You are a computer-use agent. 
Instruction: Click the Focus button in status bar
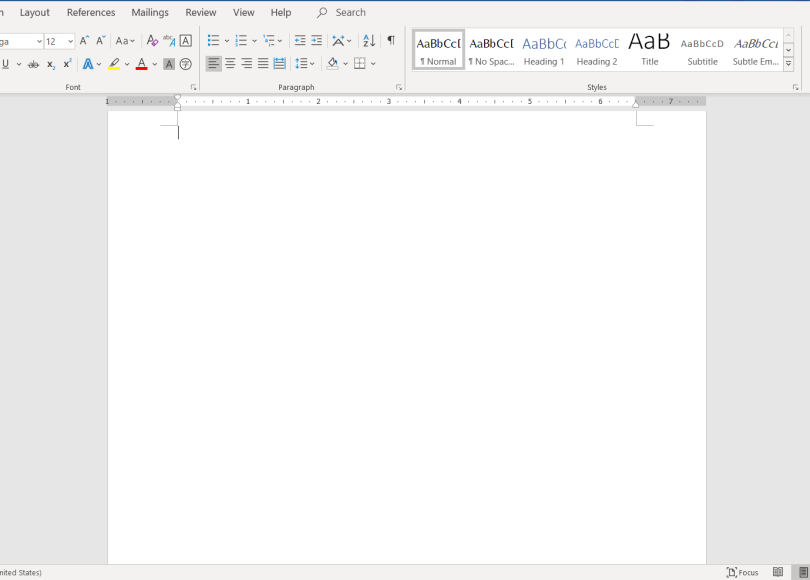point(742,572)
